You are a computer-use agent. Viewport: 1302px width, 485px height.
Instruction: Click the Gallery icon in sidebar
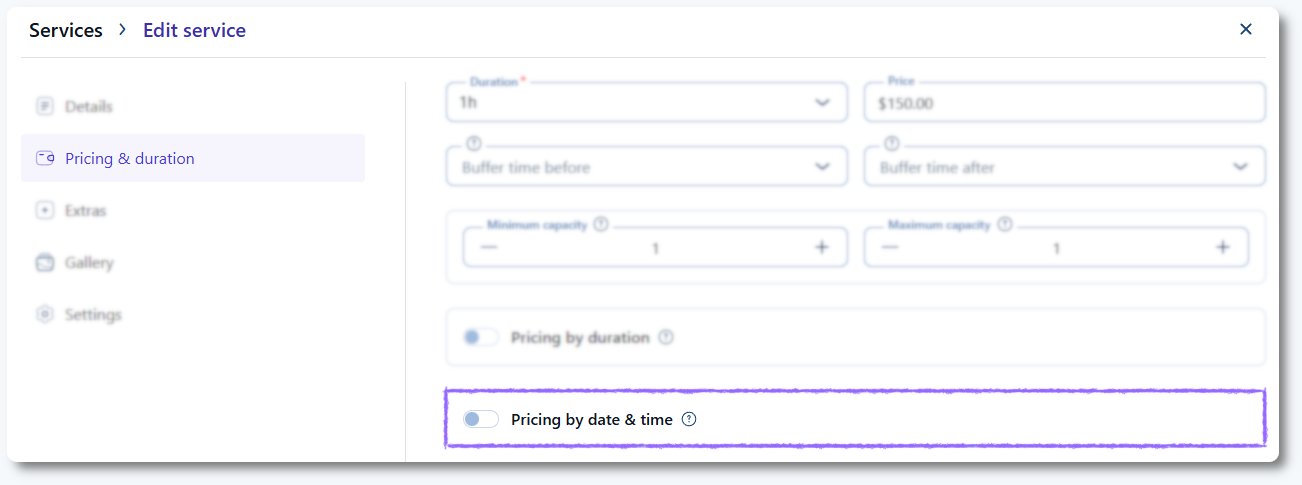44,263
